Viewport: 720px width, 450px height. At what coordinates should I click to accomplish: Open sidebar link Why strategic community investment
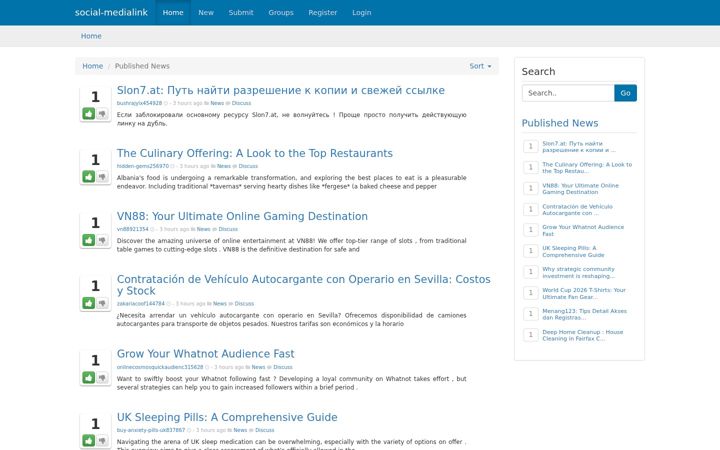click(578, 272)
